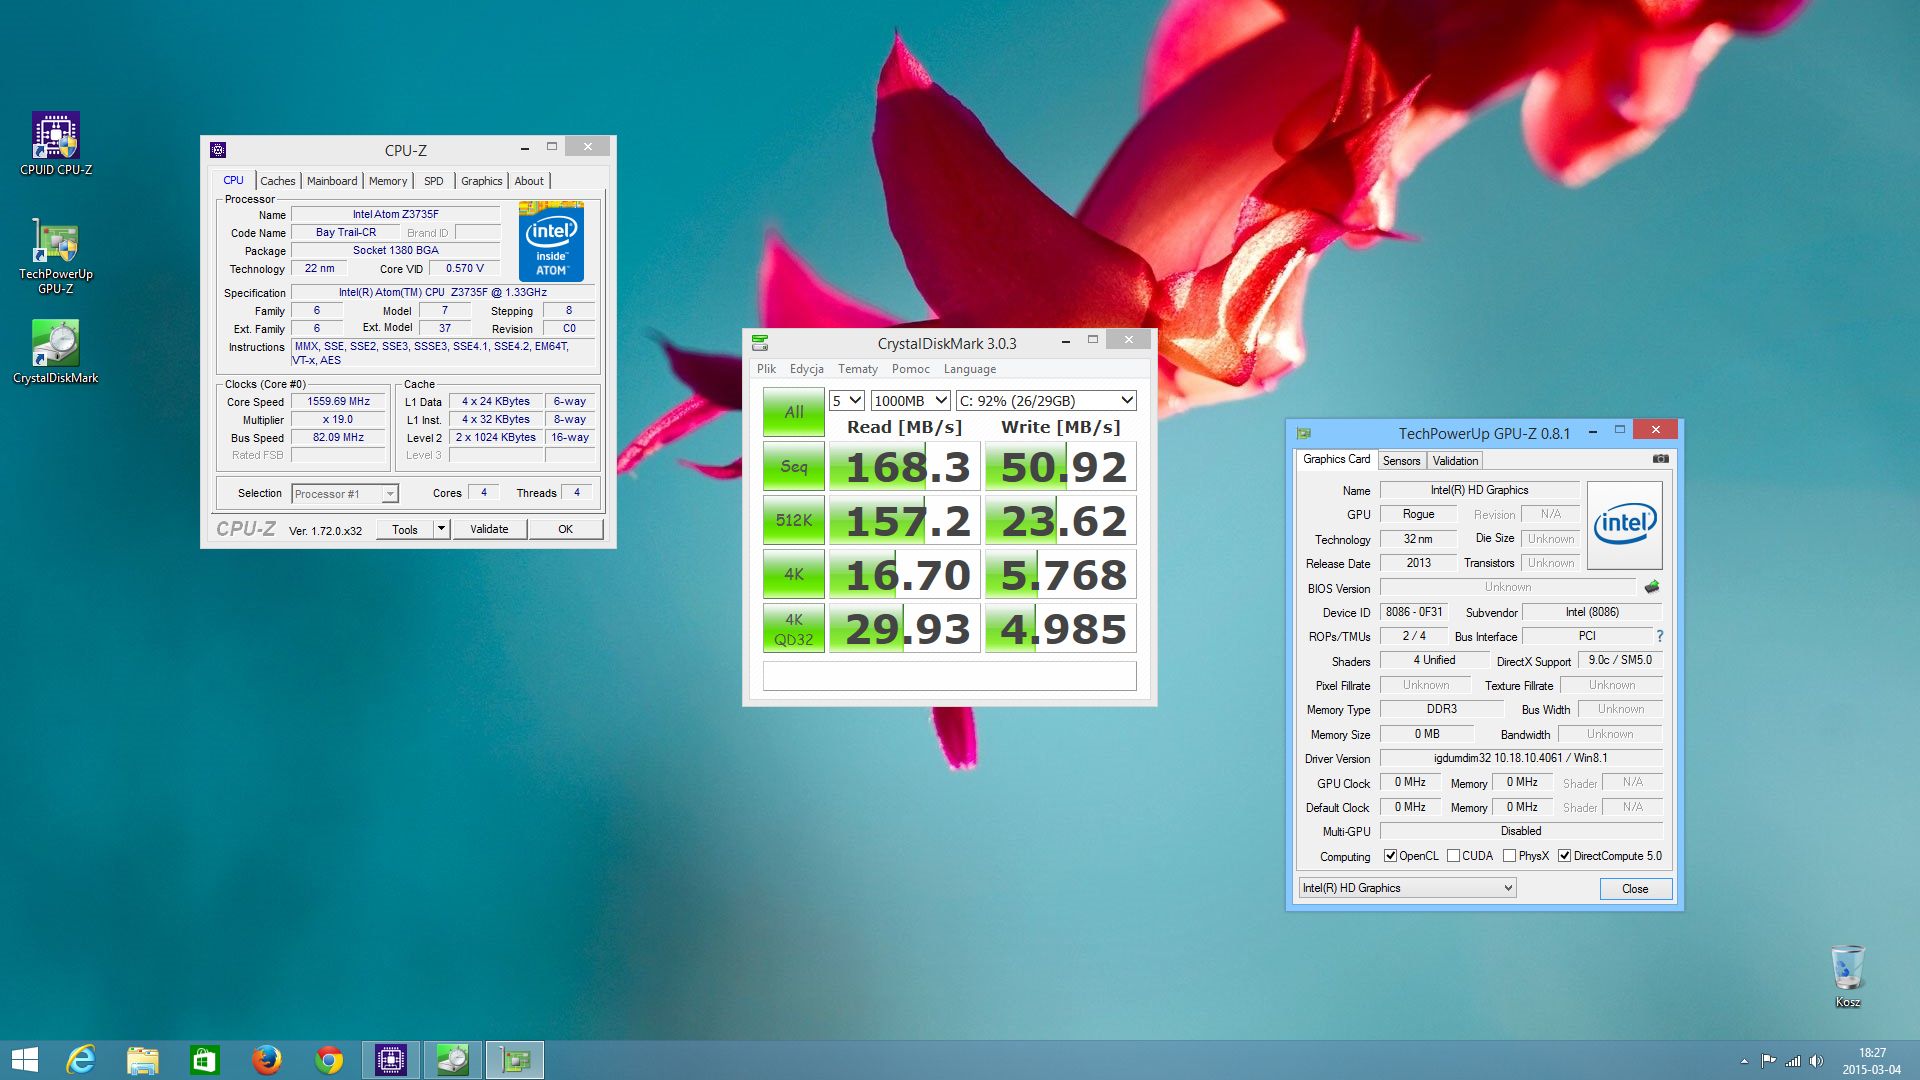Open the Kosz recycle bin
1920x1080 pixels.
click(x=1848, y=976)
